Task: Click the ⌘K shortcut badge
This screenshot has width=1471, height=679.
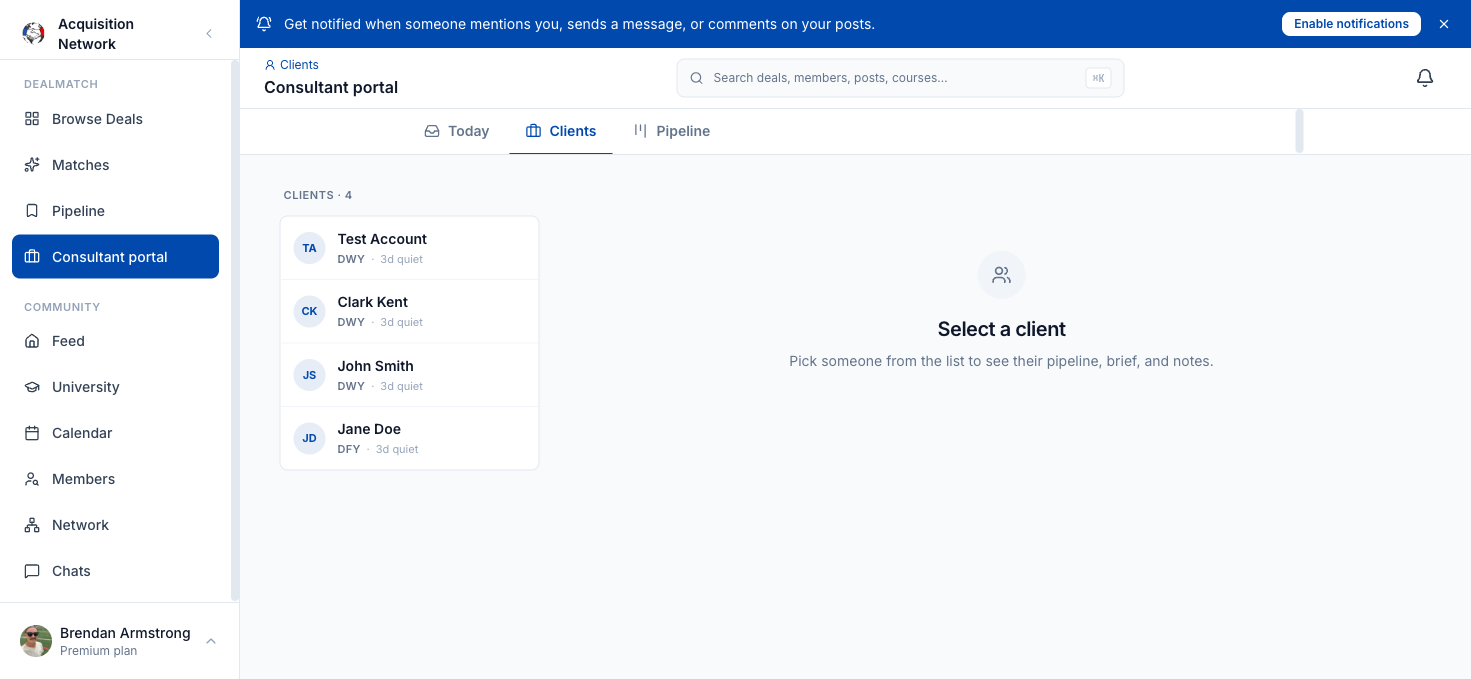Action: (x=1098, y=78)
